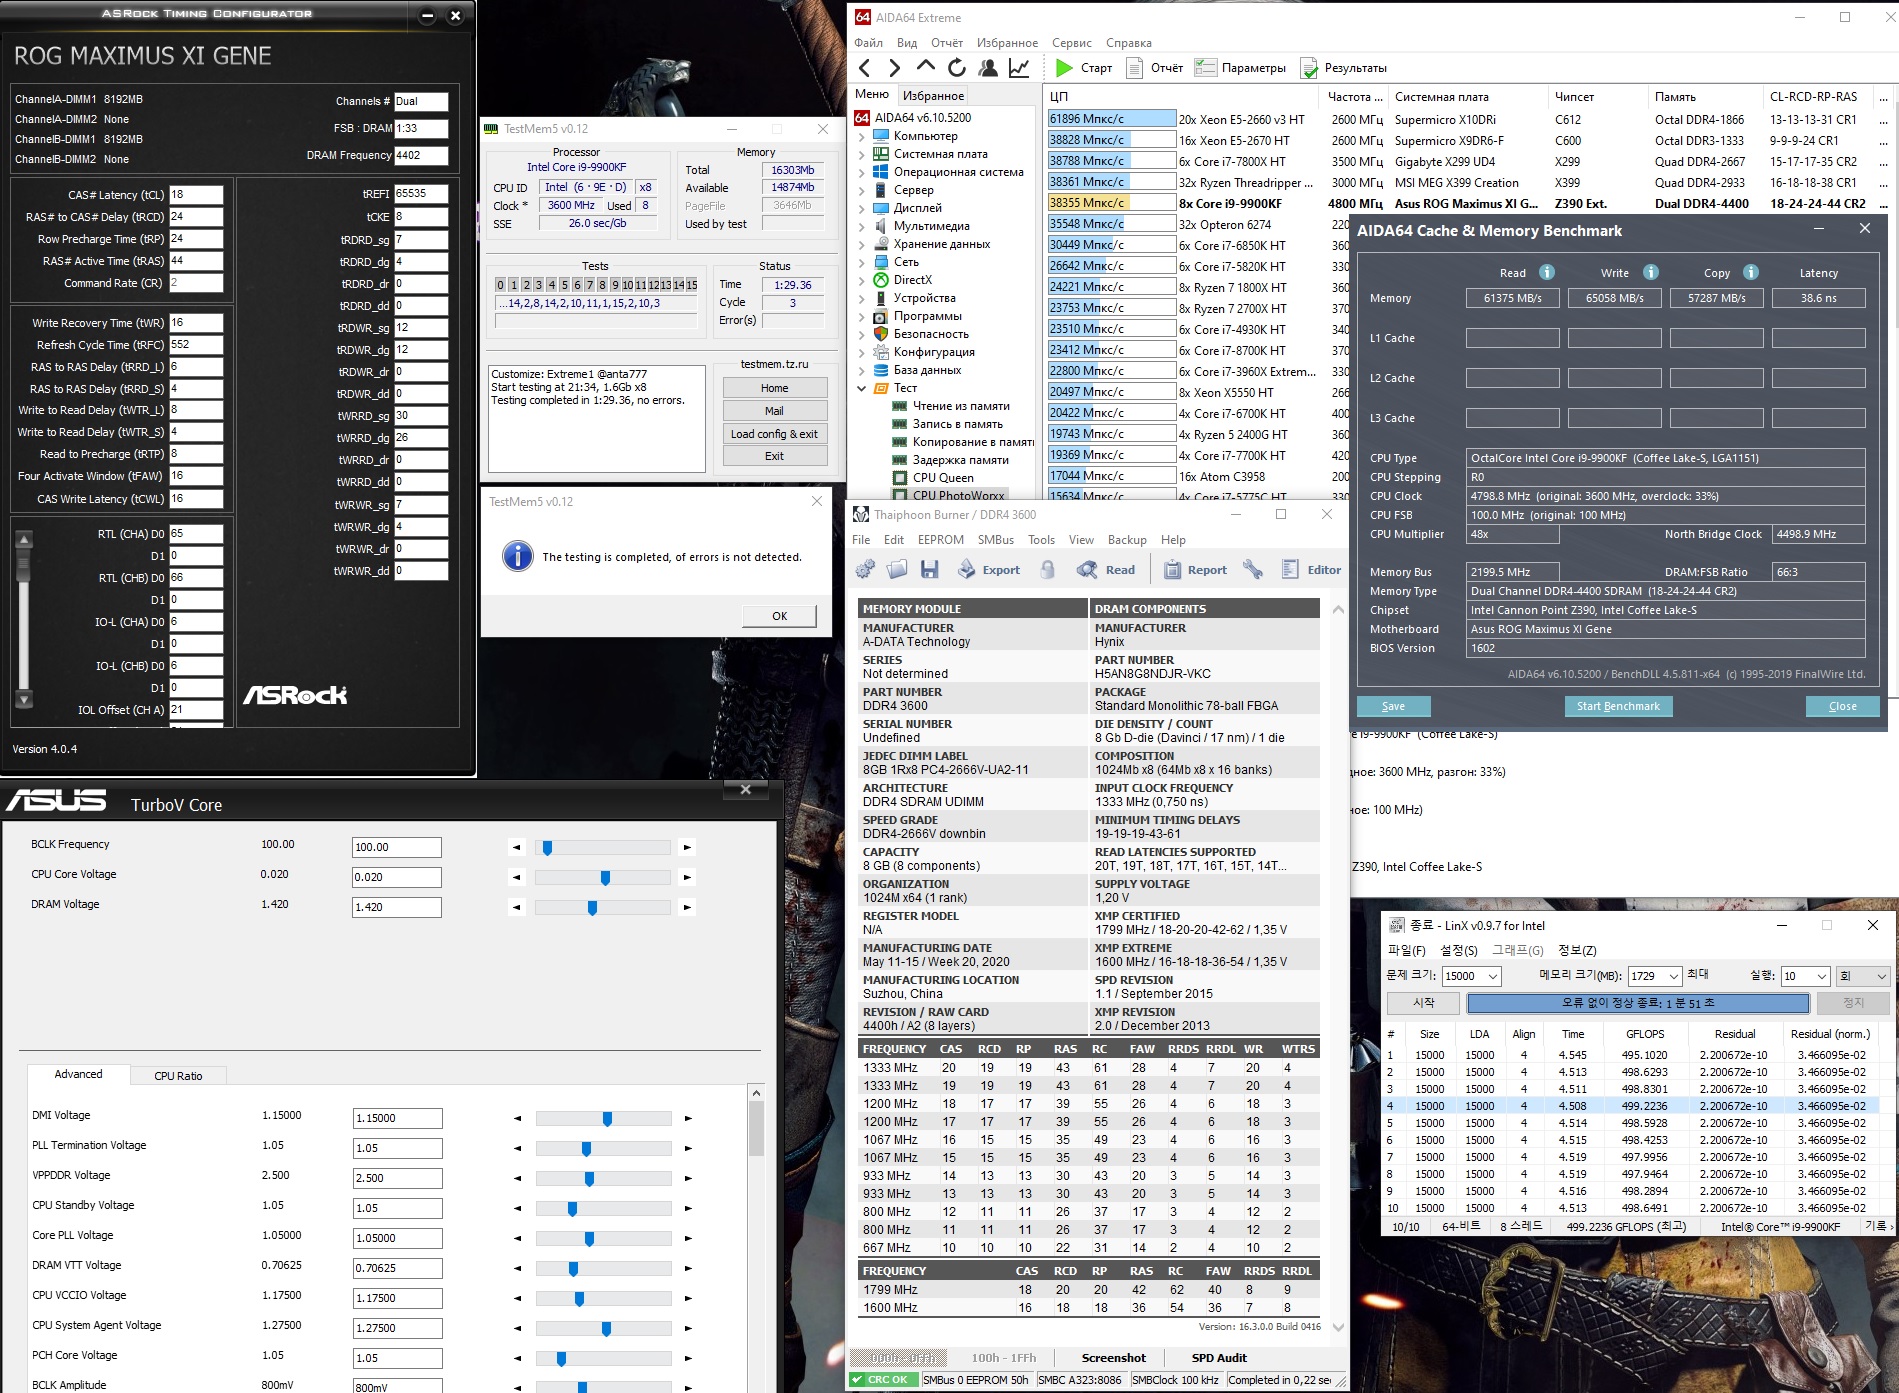Open the 설정(S) menu in LinX
Screen dimensions: 1899x1393
click(1459, 950)
